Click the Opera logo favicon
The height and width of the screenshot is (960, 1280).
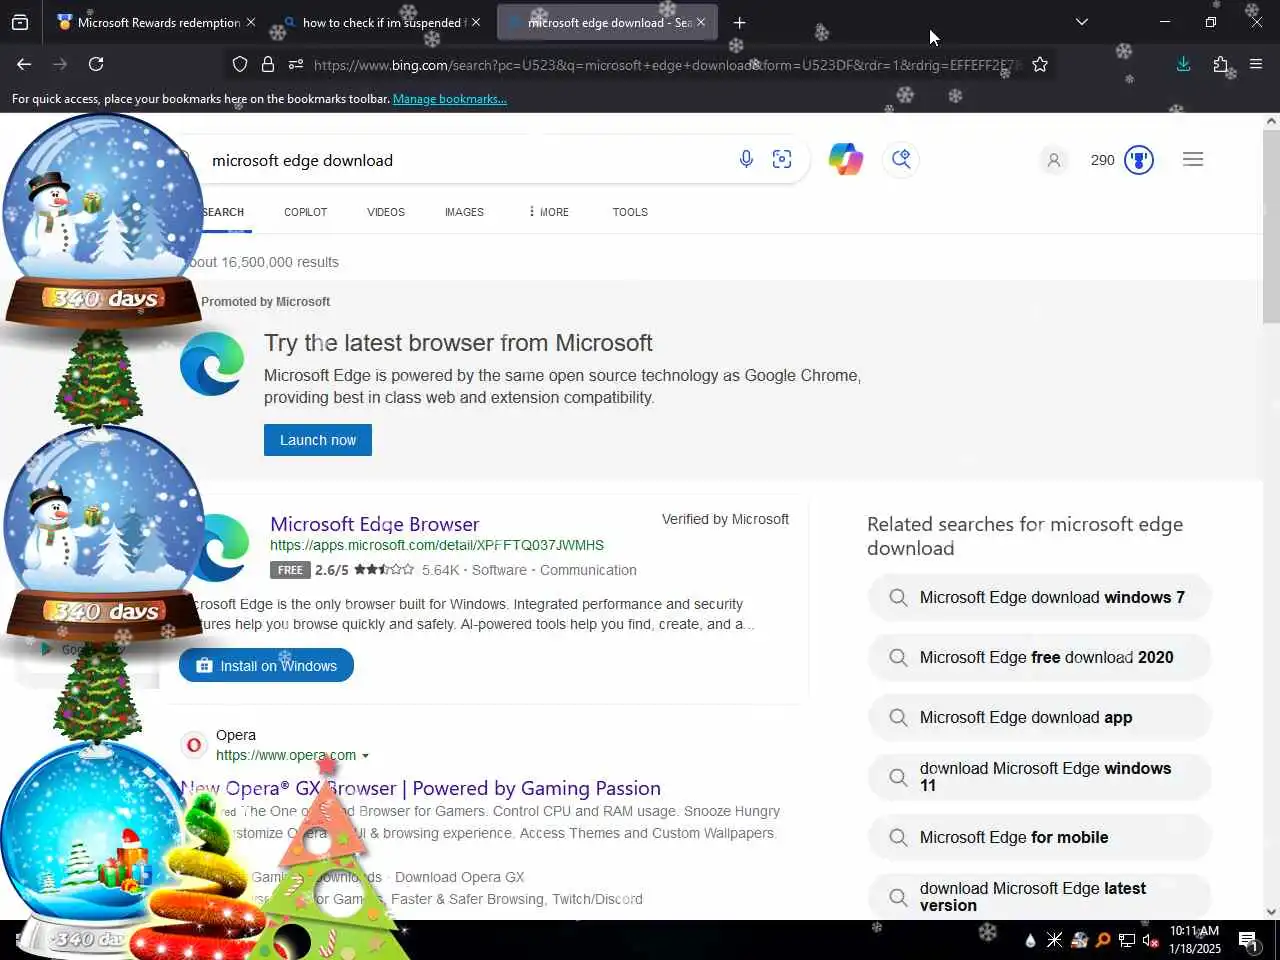(x=194, y=745)
